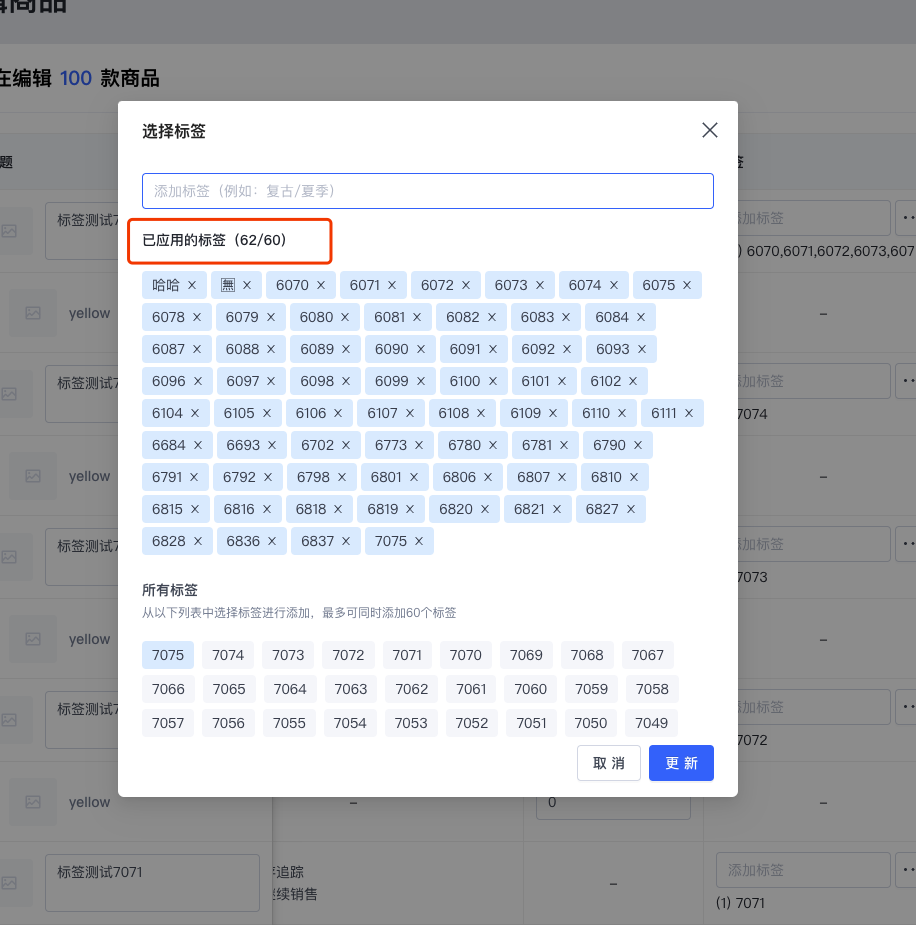Click the background 添加标签 field for 7071

point(802,870)
